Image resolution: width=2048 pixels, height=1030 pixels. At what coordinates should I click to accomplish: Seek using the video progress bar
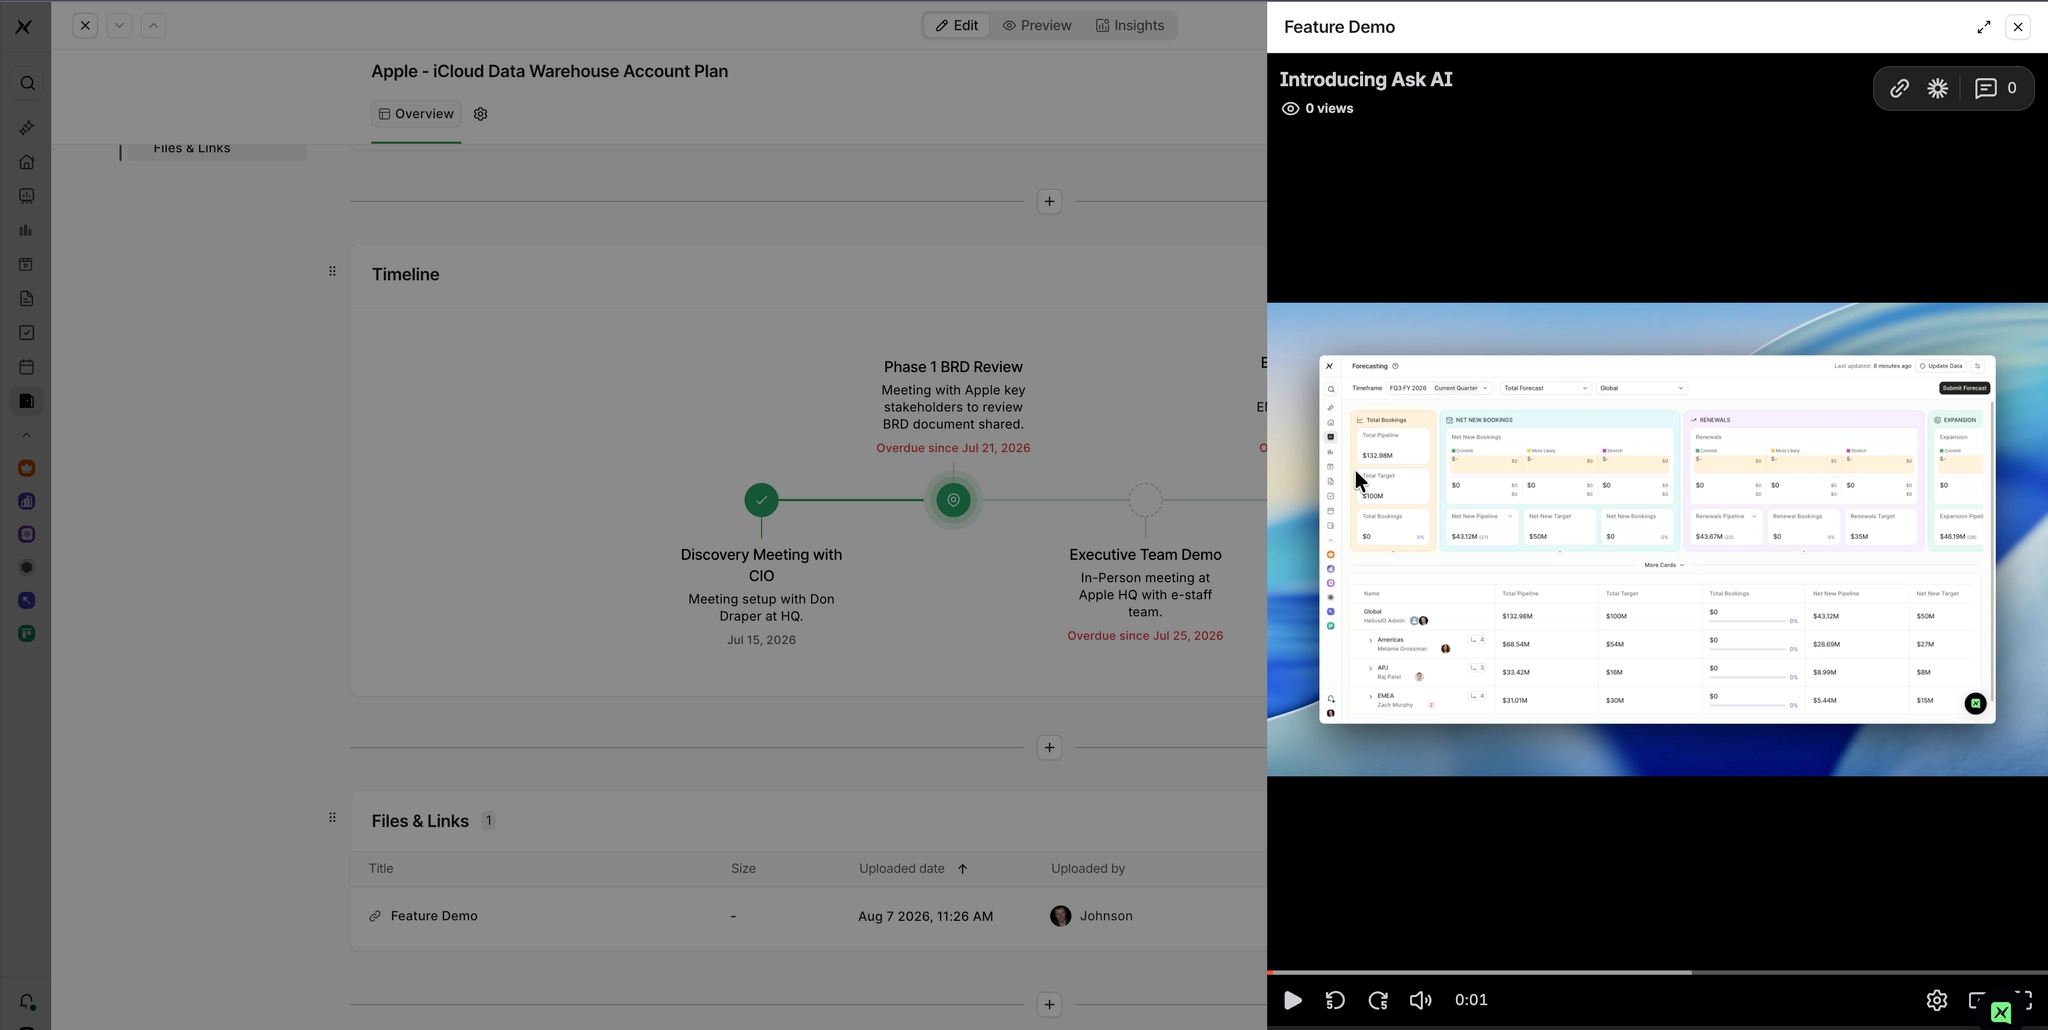[x=1657, y=972]
